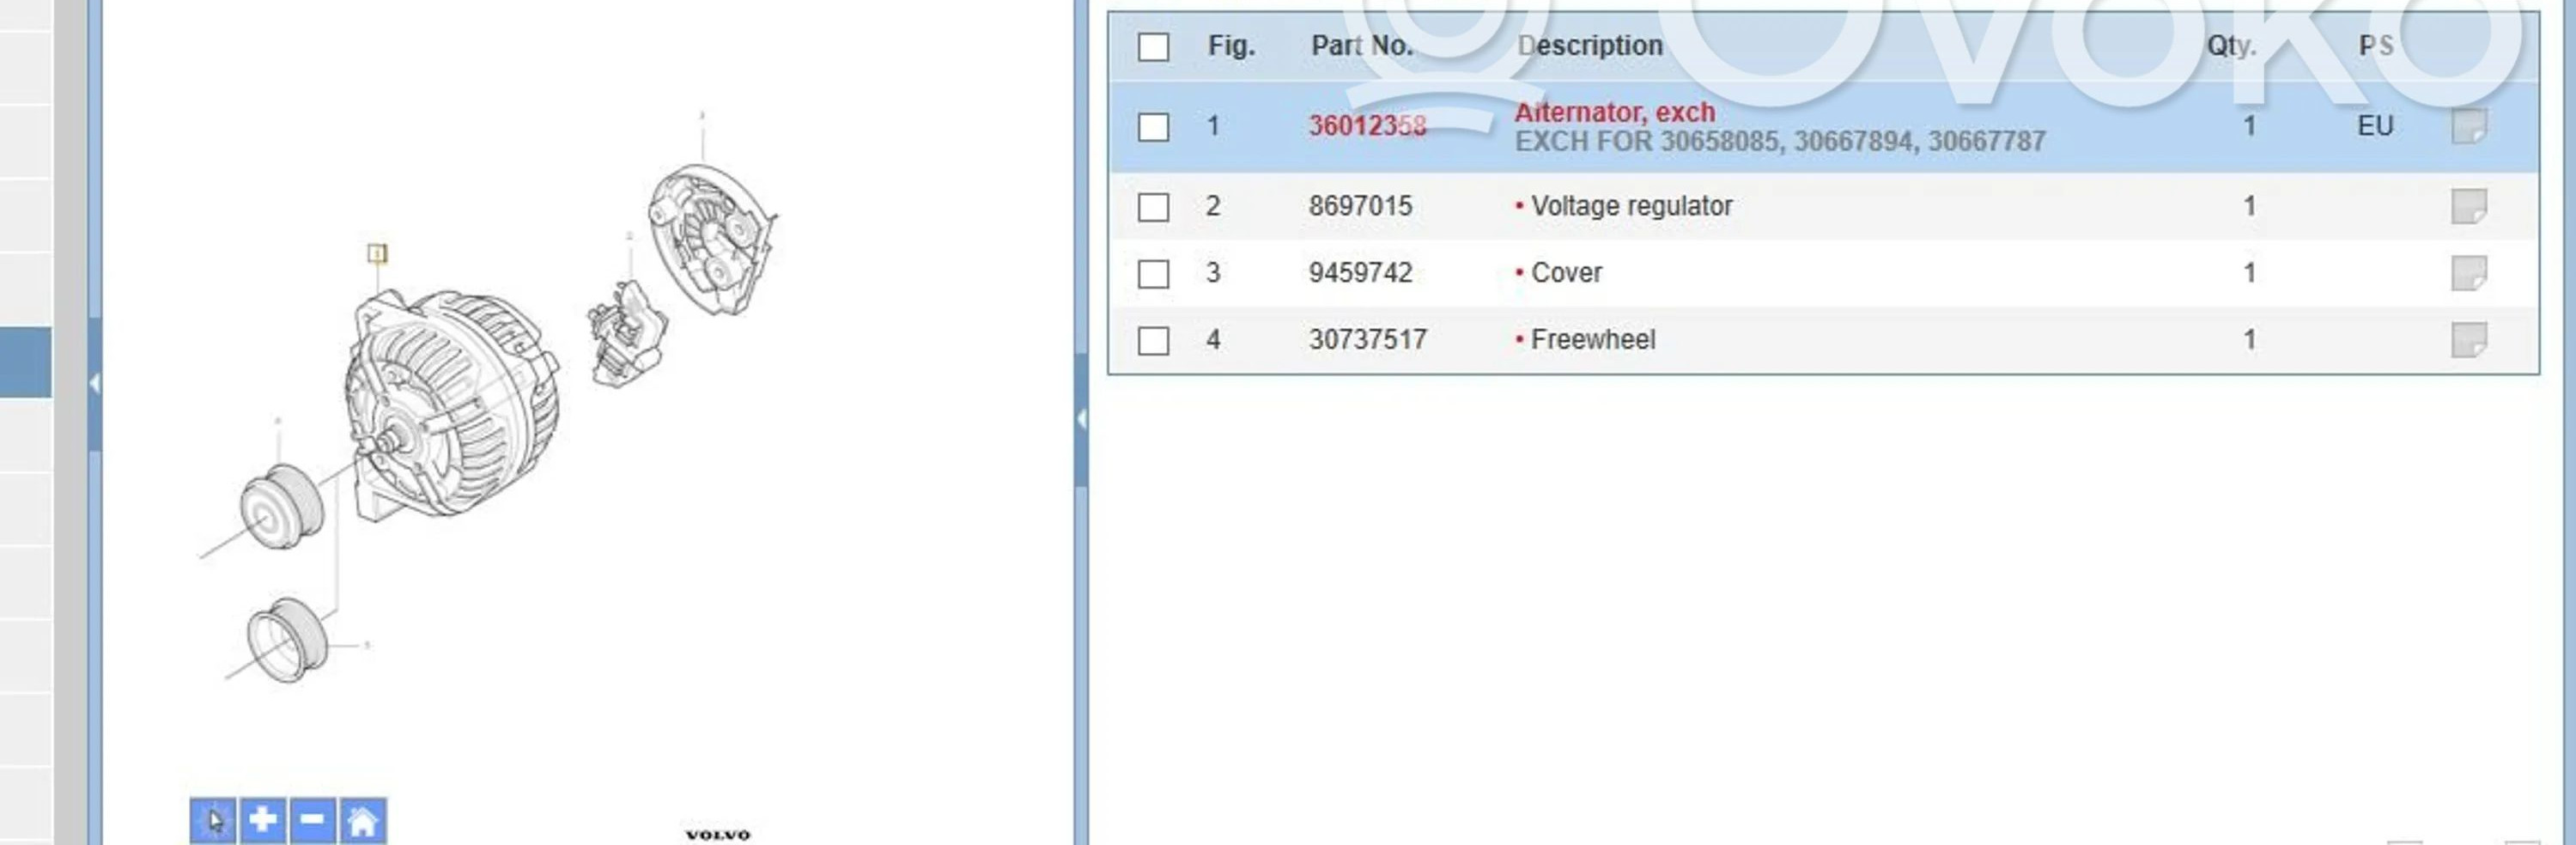
Task: Tick checkbox for Freewheel part
Action: coord(1153,341)
